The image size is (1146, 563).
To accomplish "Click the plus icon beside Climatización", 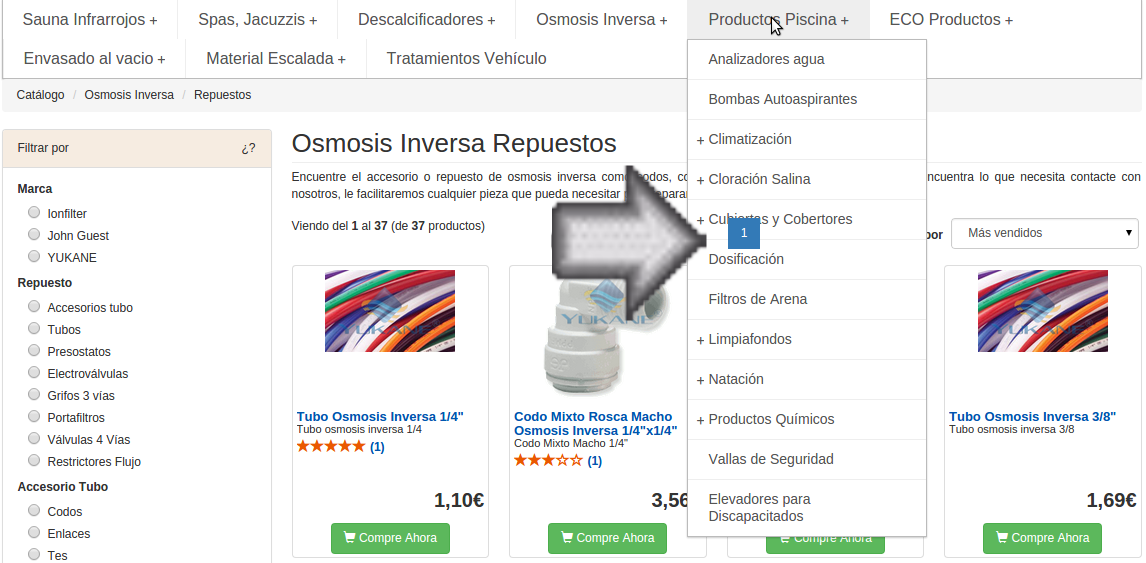I will [700, 140].
